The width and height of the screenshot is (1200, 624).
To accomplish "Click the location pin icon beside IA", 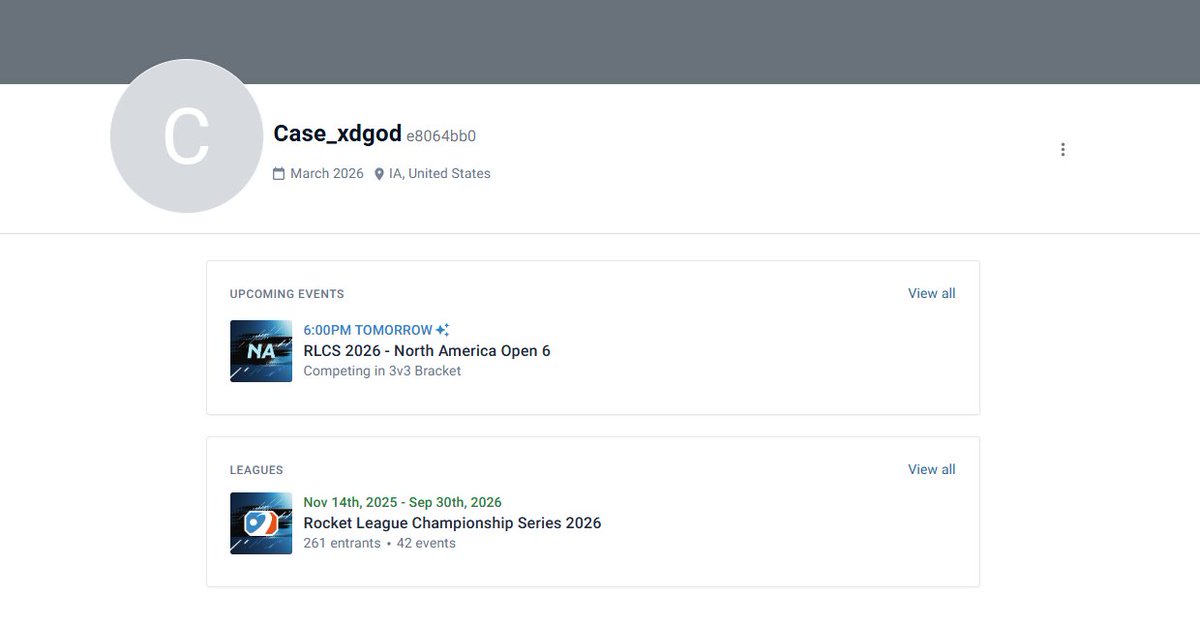I will 379,174.
